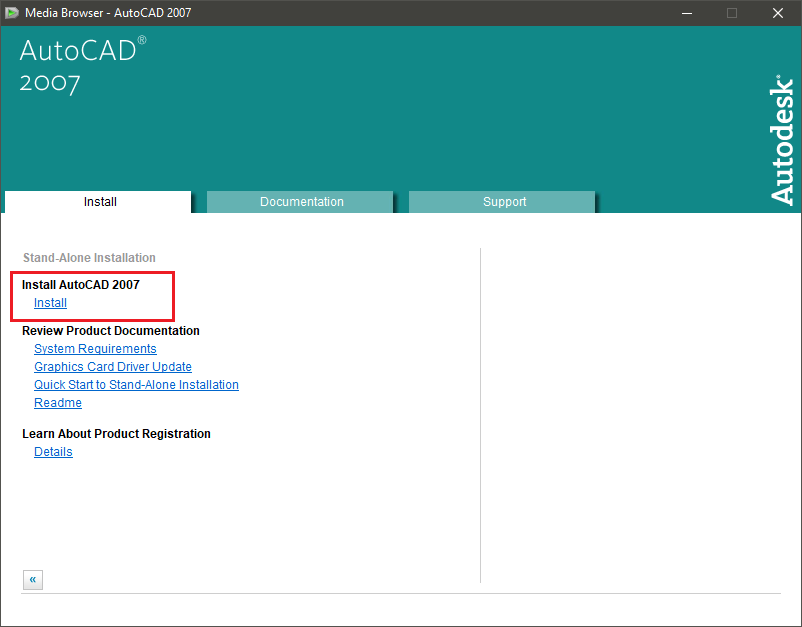This screenshot has width=802, height=627.
Task: Click the Install link under Install AutoCAD 2007
Action: (50, 303)
